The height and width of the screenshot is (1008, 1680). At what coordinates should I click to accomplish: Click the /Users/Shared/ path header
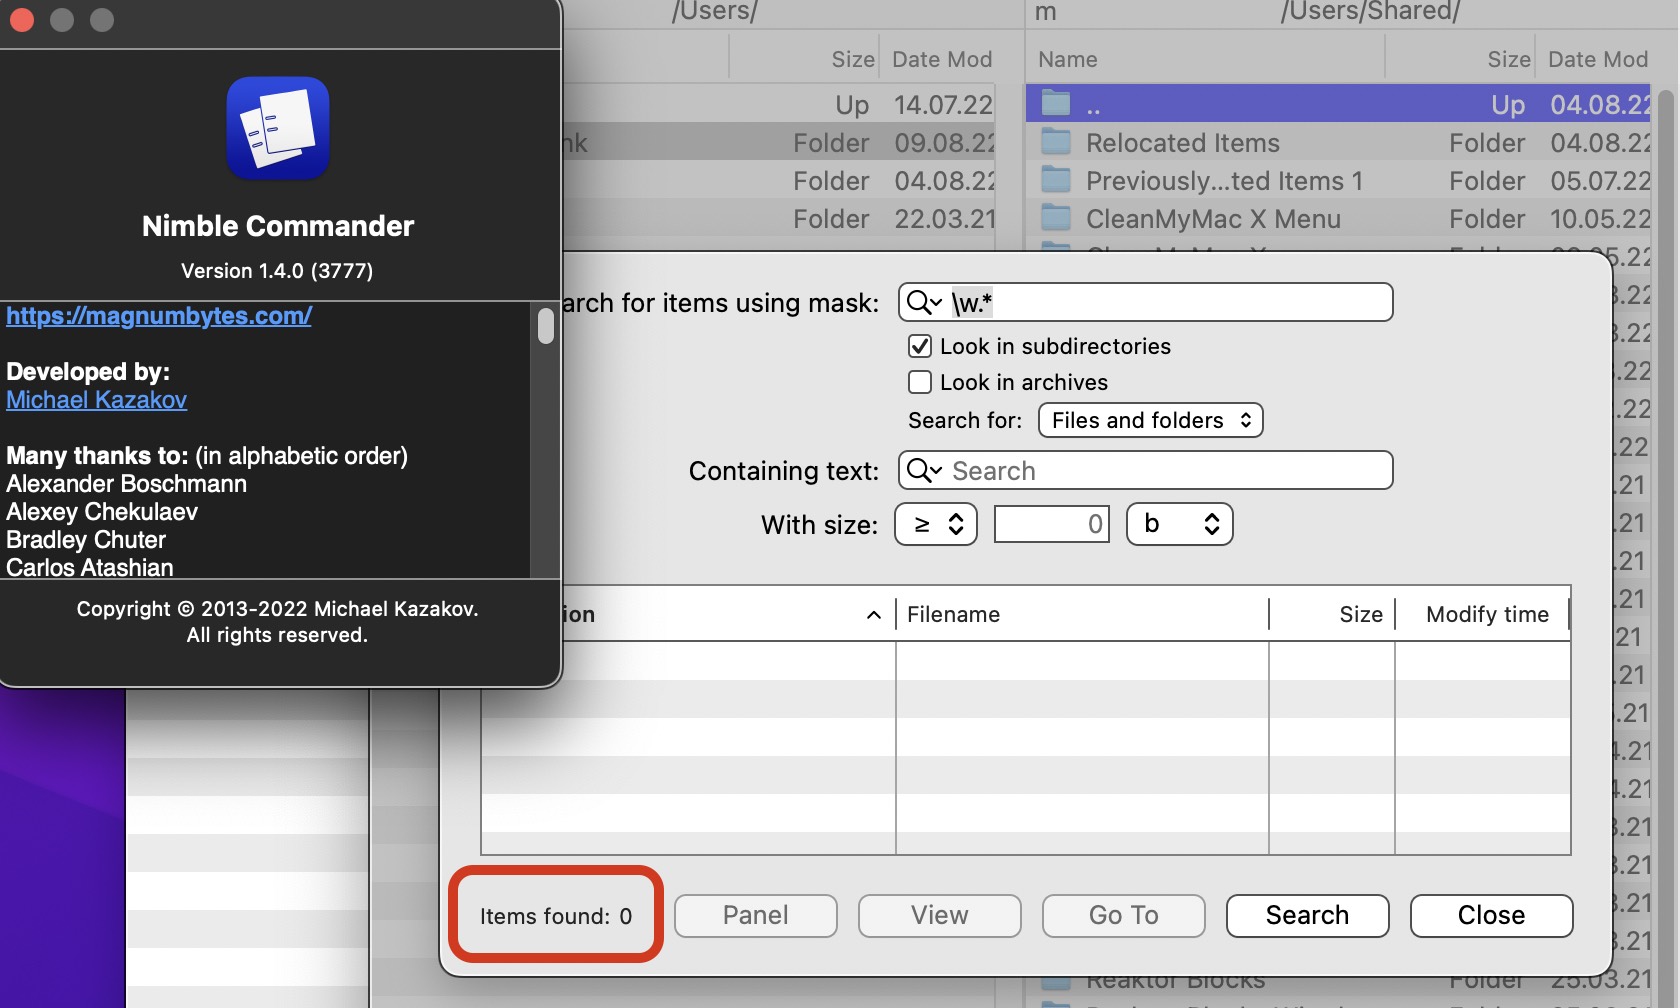(1370, 12)
